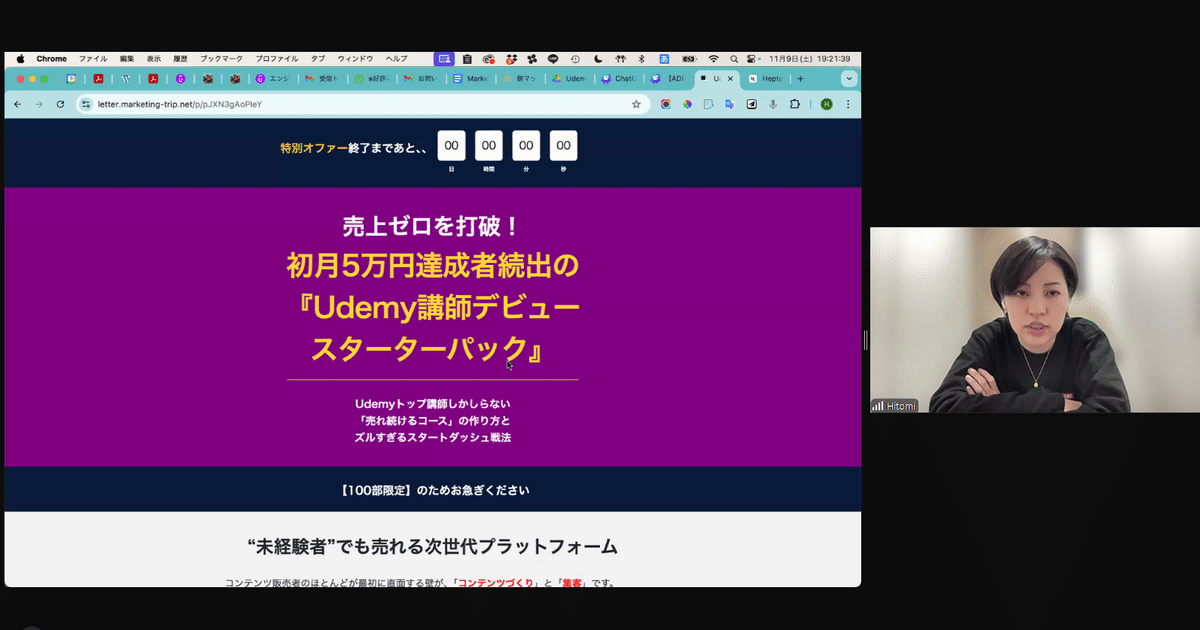Switch to the 【AD tab
Screen dimensions: 1200x630
point(668,79)
